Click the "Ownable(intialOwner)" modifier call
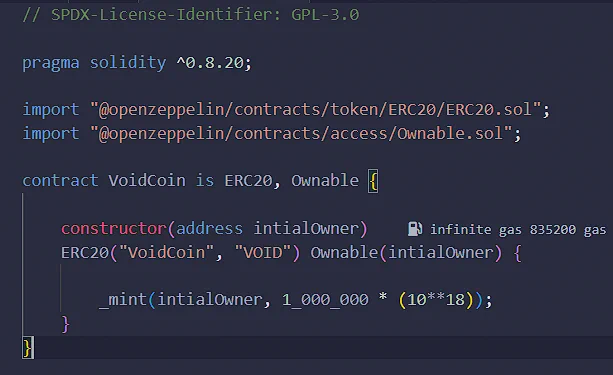Image resolution: width=613 pixels, height=375 pixels. pos(406,253)
